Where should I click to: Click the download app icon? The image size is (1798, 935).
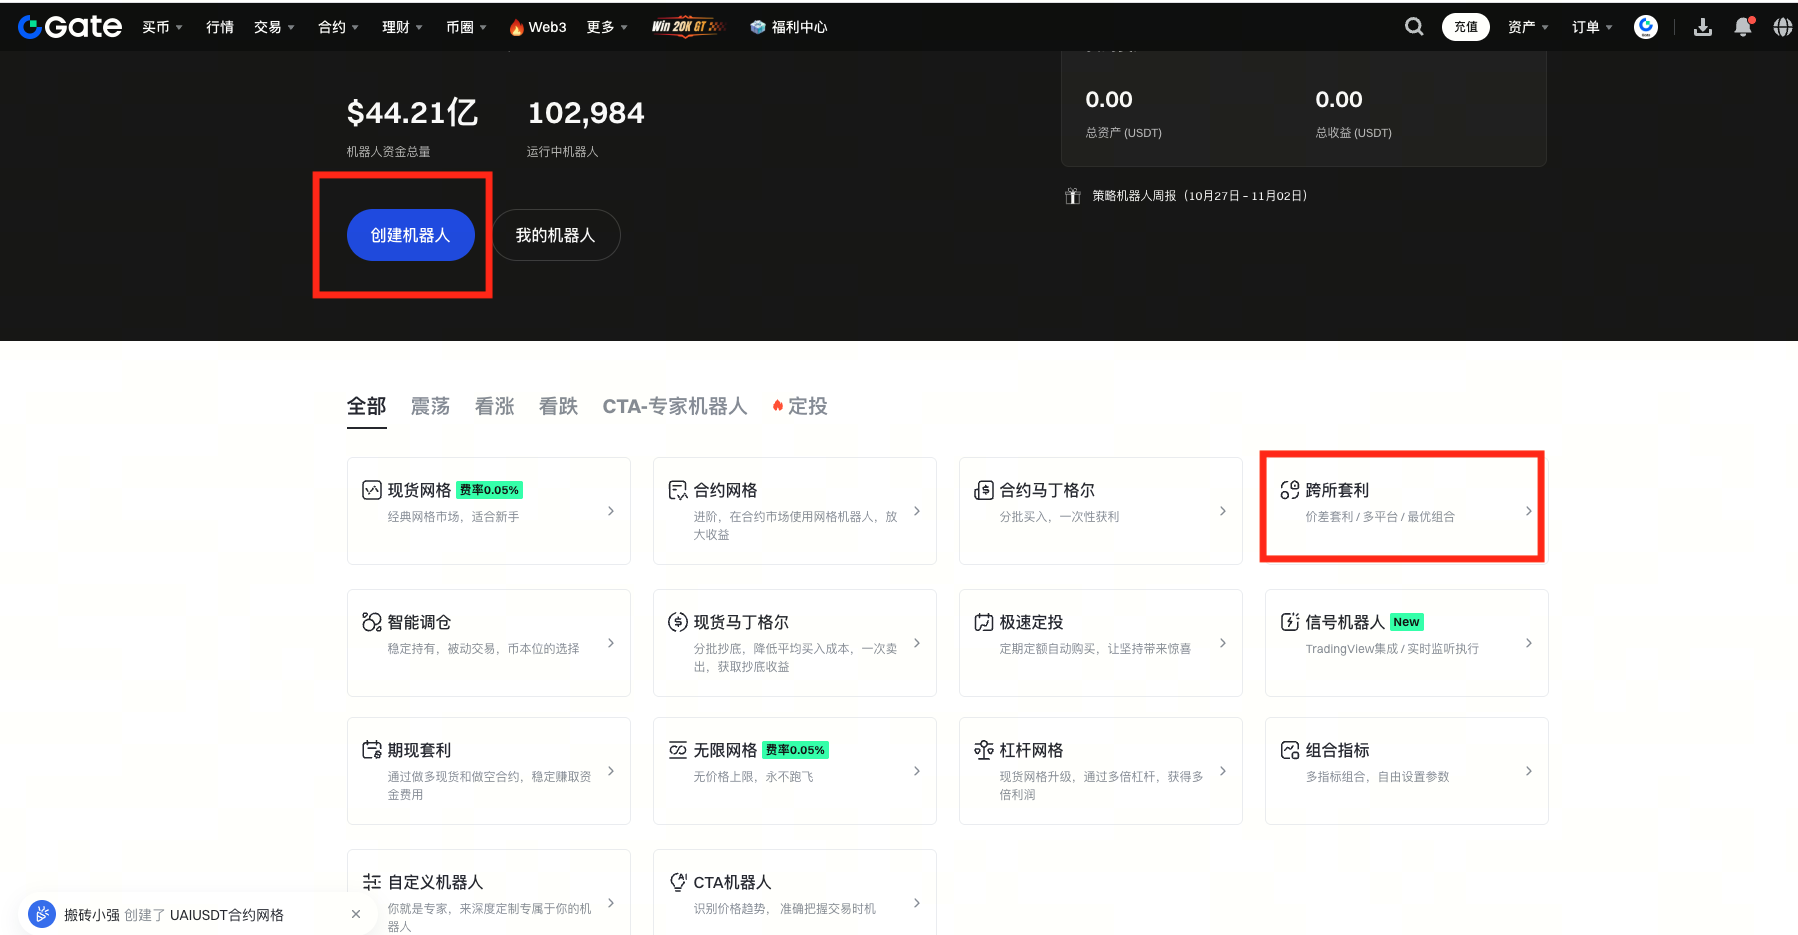click(x=1702, y=27)
